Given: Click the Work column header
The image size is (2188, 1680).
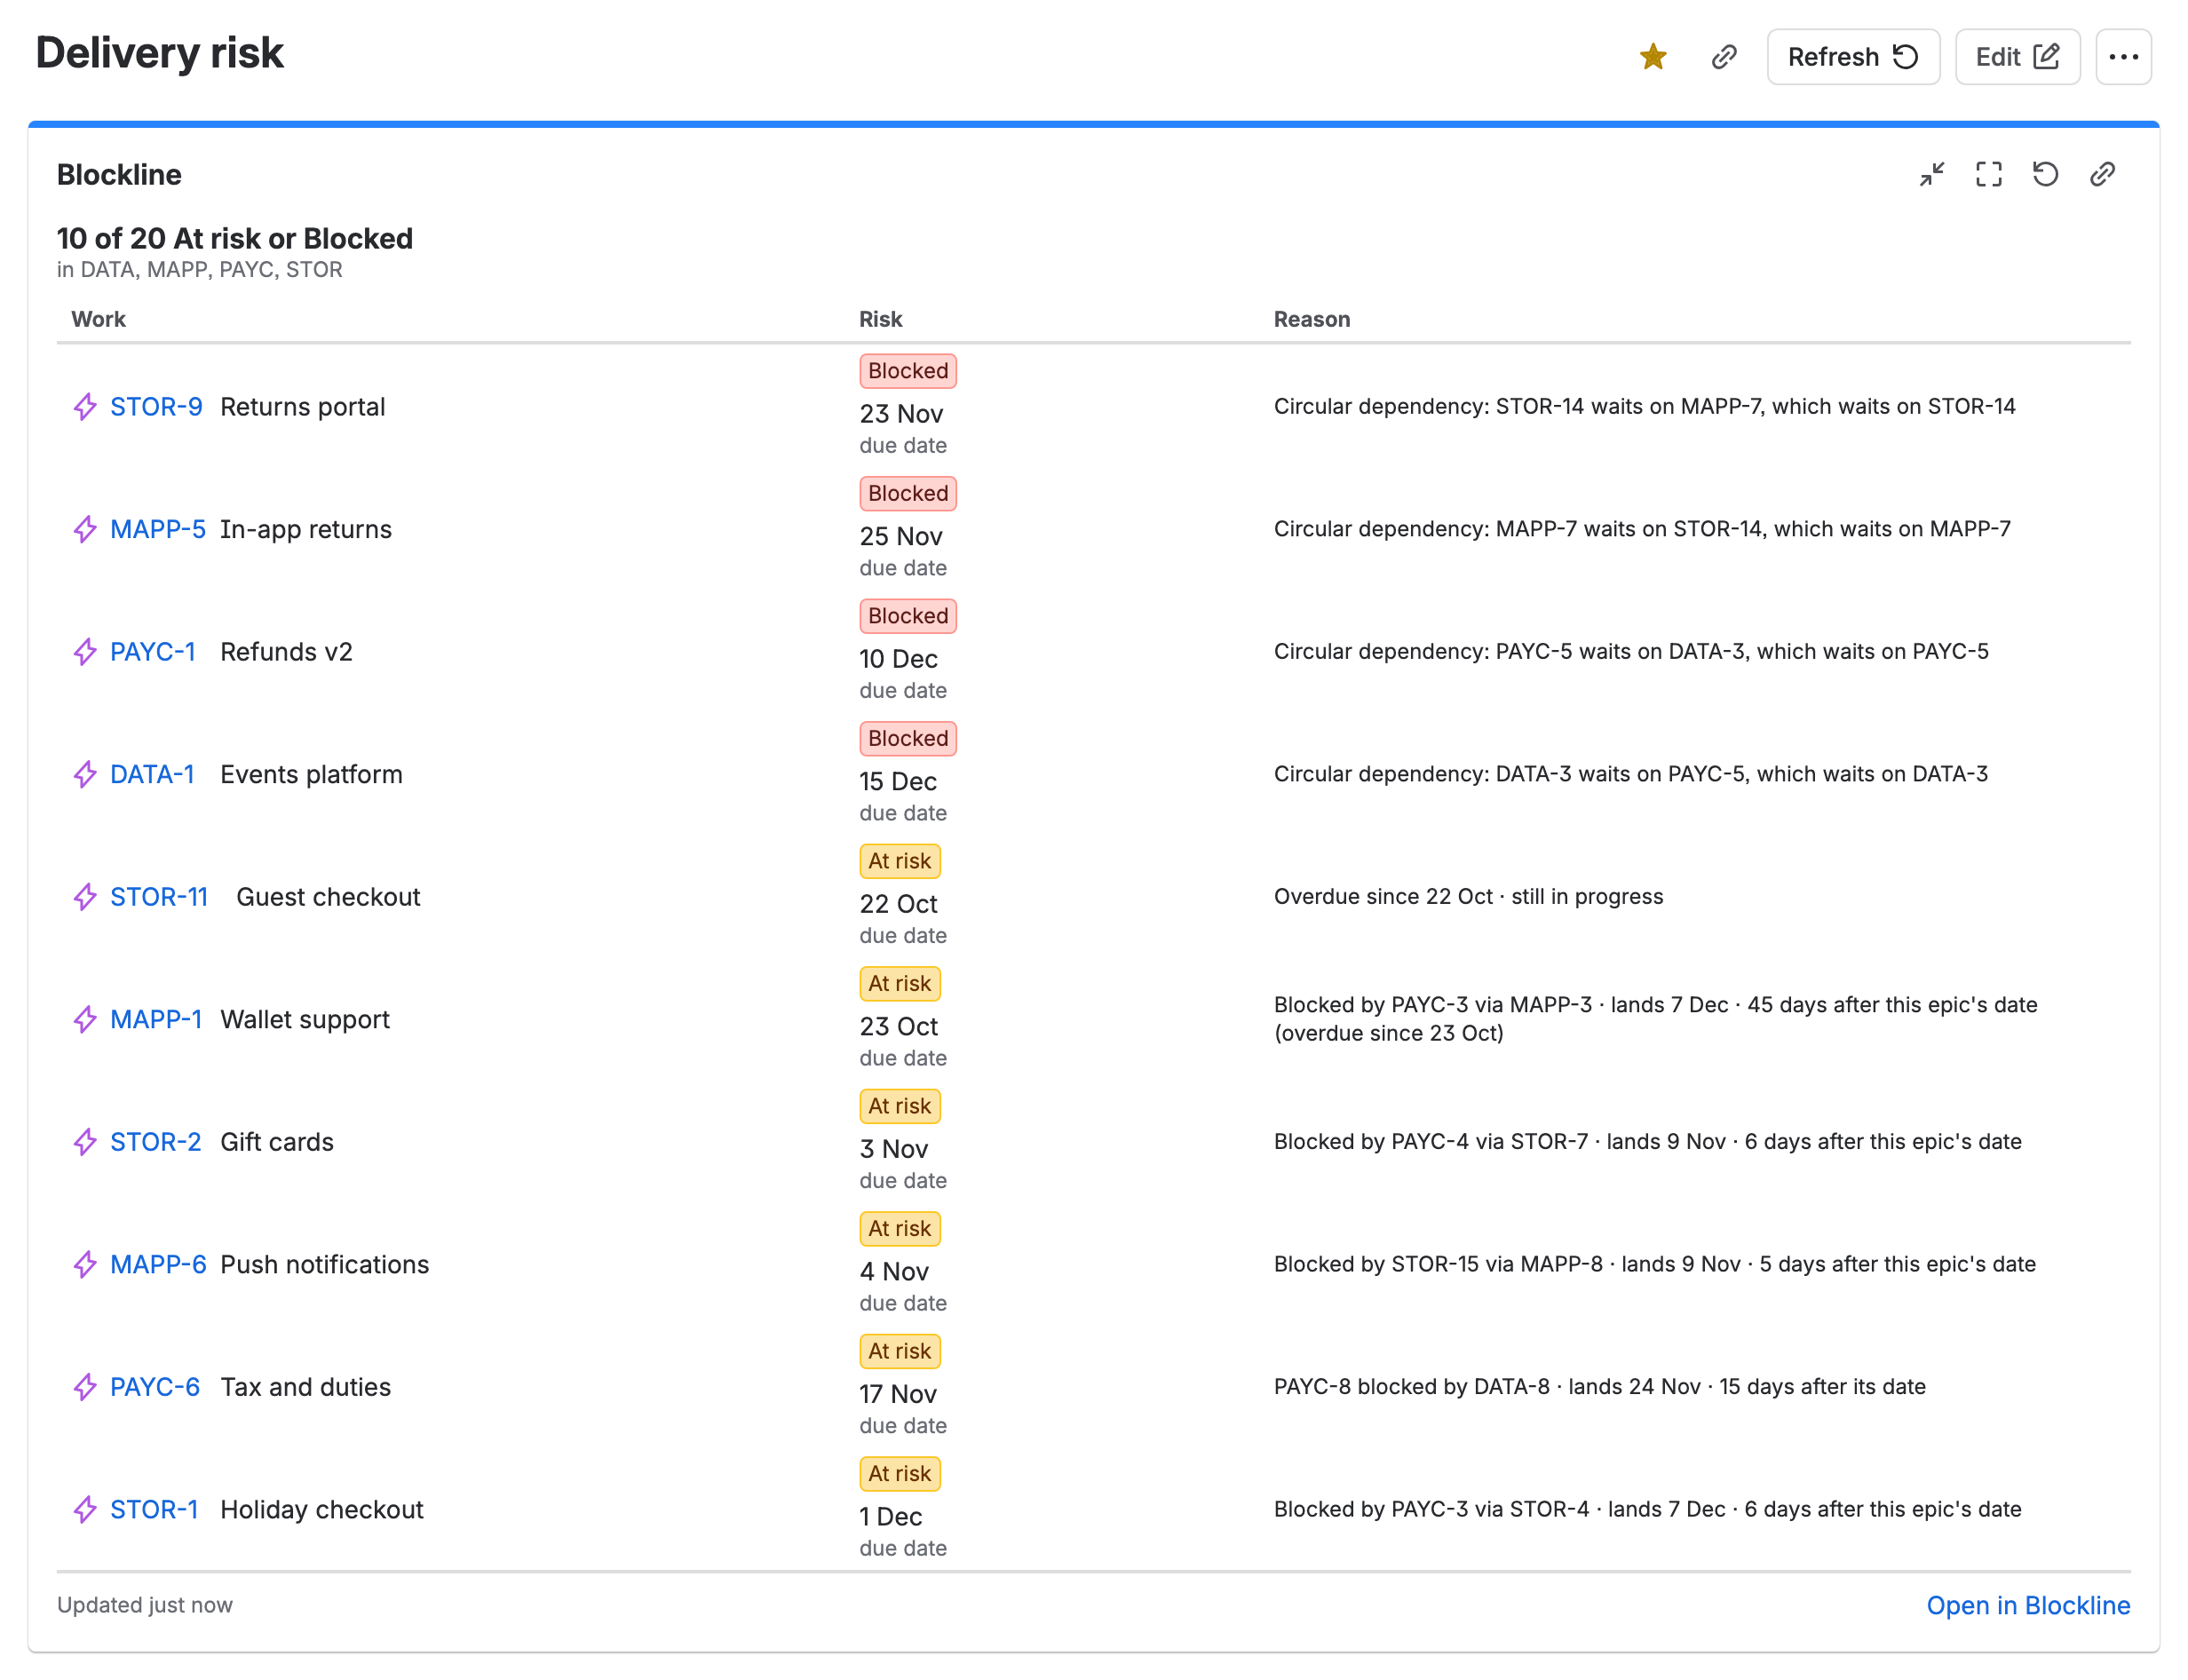Looking at the screenshot, I should (x=98, y=319).
